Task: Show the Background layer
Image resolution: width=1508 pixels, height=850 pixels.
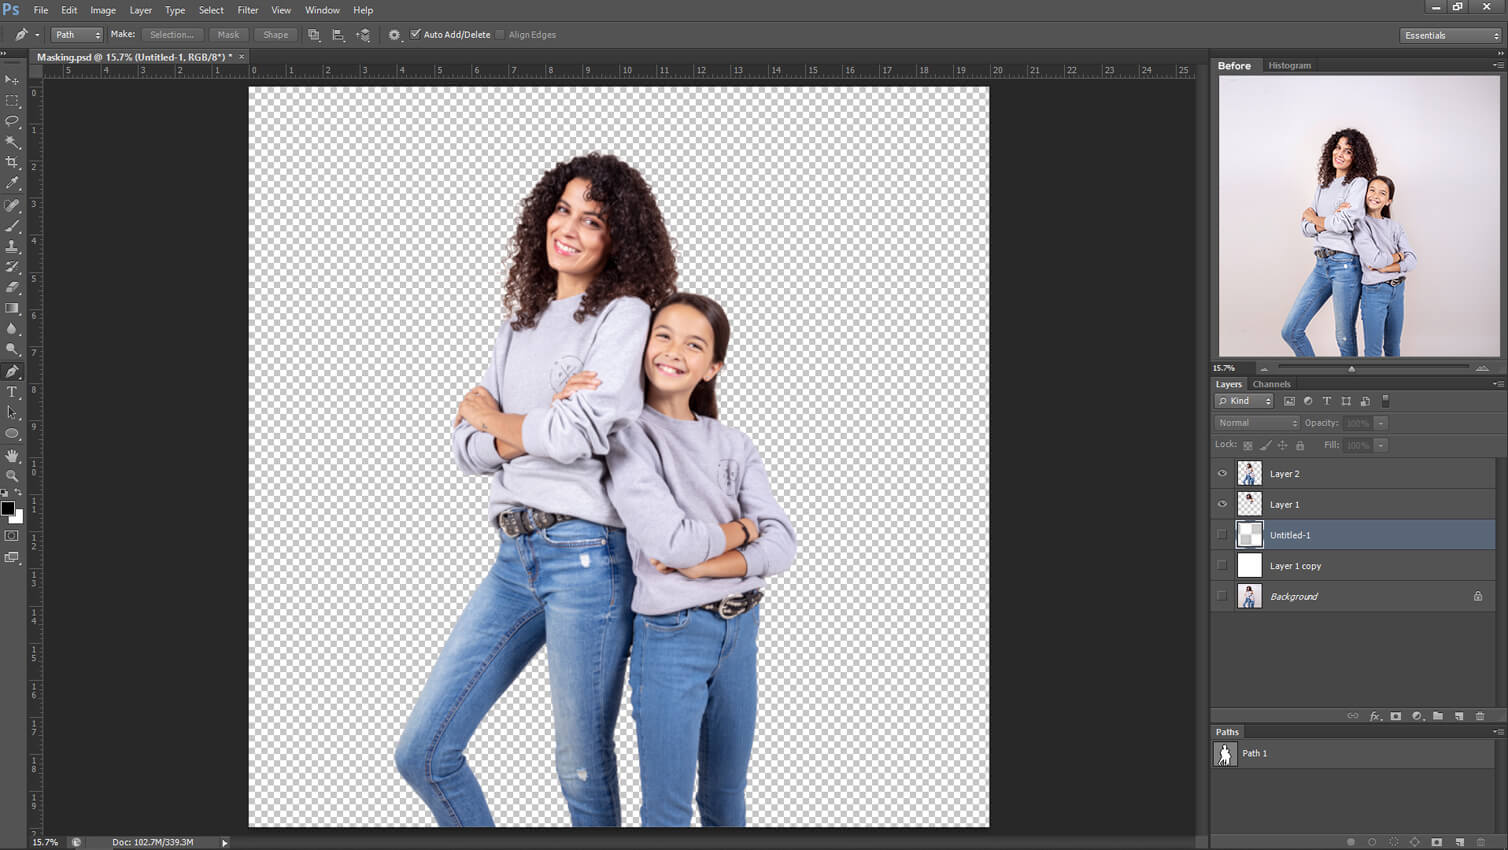Action: (x=1222, y=596)
